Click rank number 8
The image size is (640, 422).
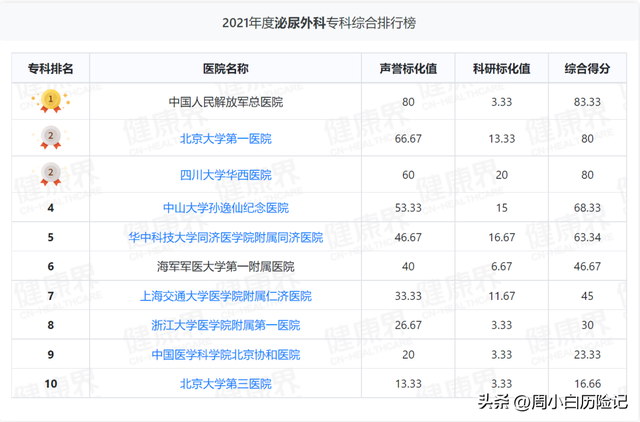pos(51,326)
